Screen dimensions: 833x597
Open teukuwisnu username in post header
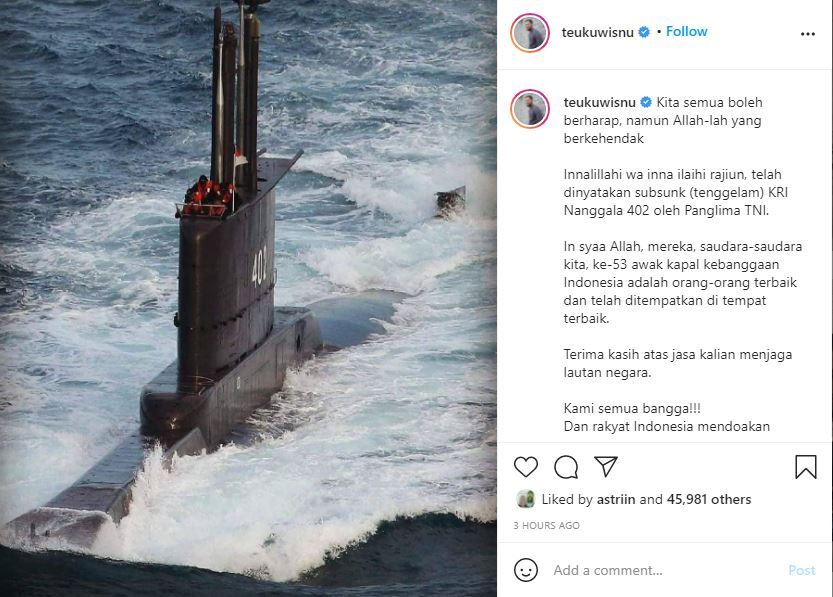pyautogui.click(x=598, y=32)
